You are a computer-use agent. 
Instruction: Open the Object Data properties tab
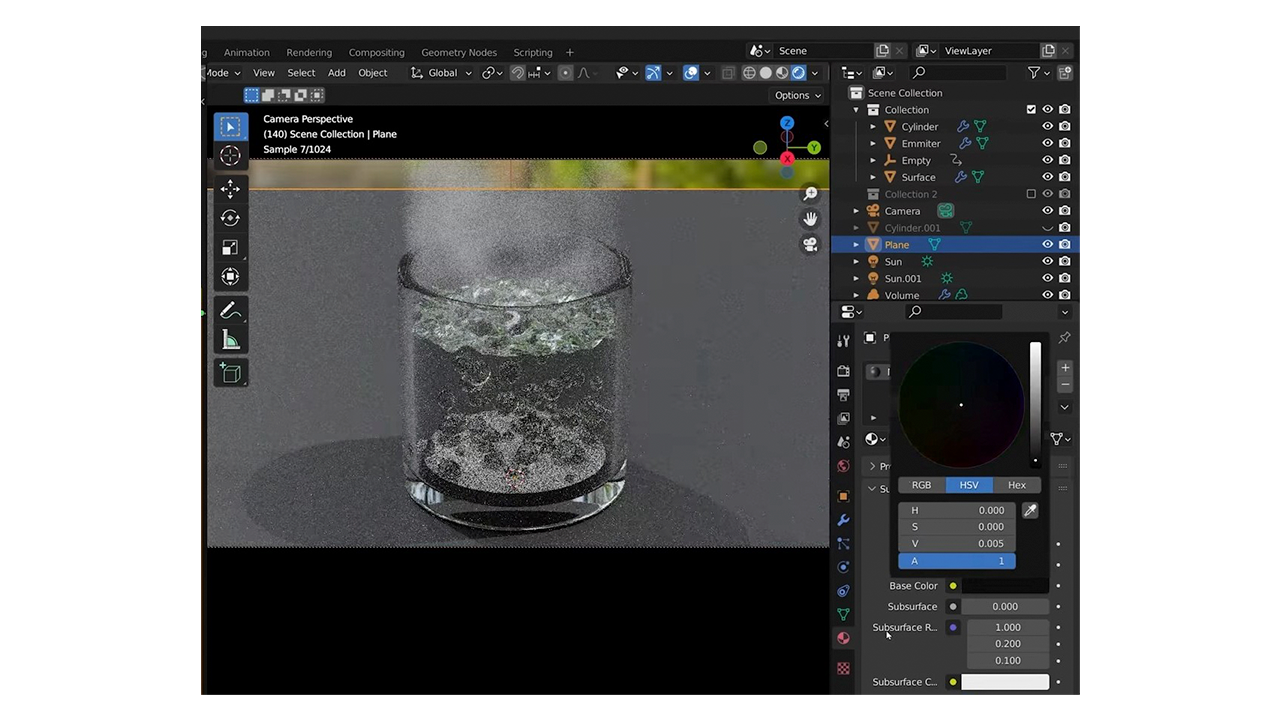point(843,615)
